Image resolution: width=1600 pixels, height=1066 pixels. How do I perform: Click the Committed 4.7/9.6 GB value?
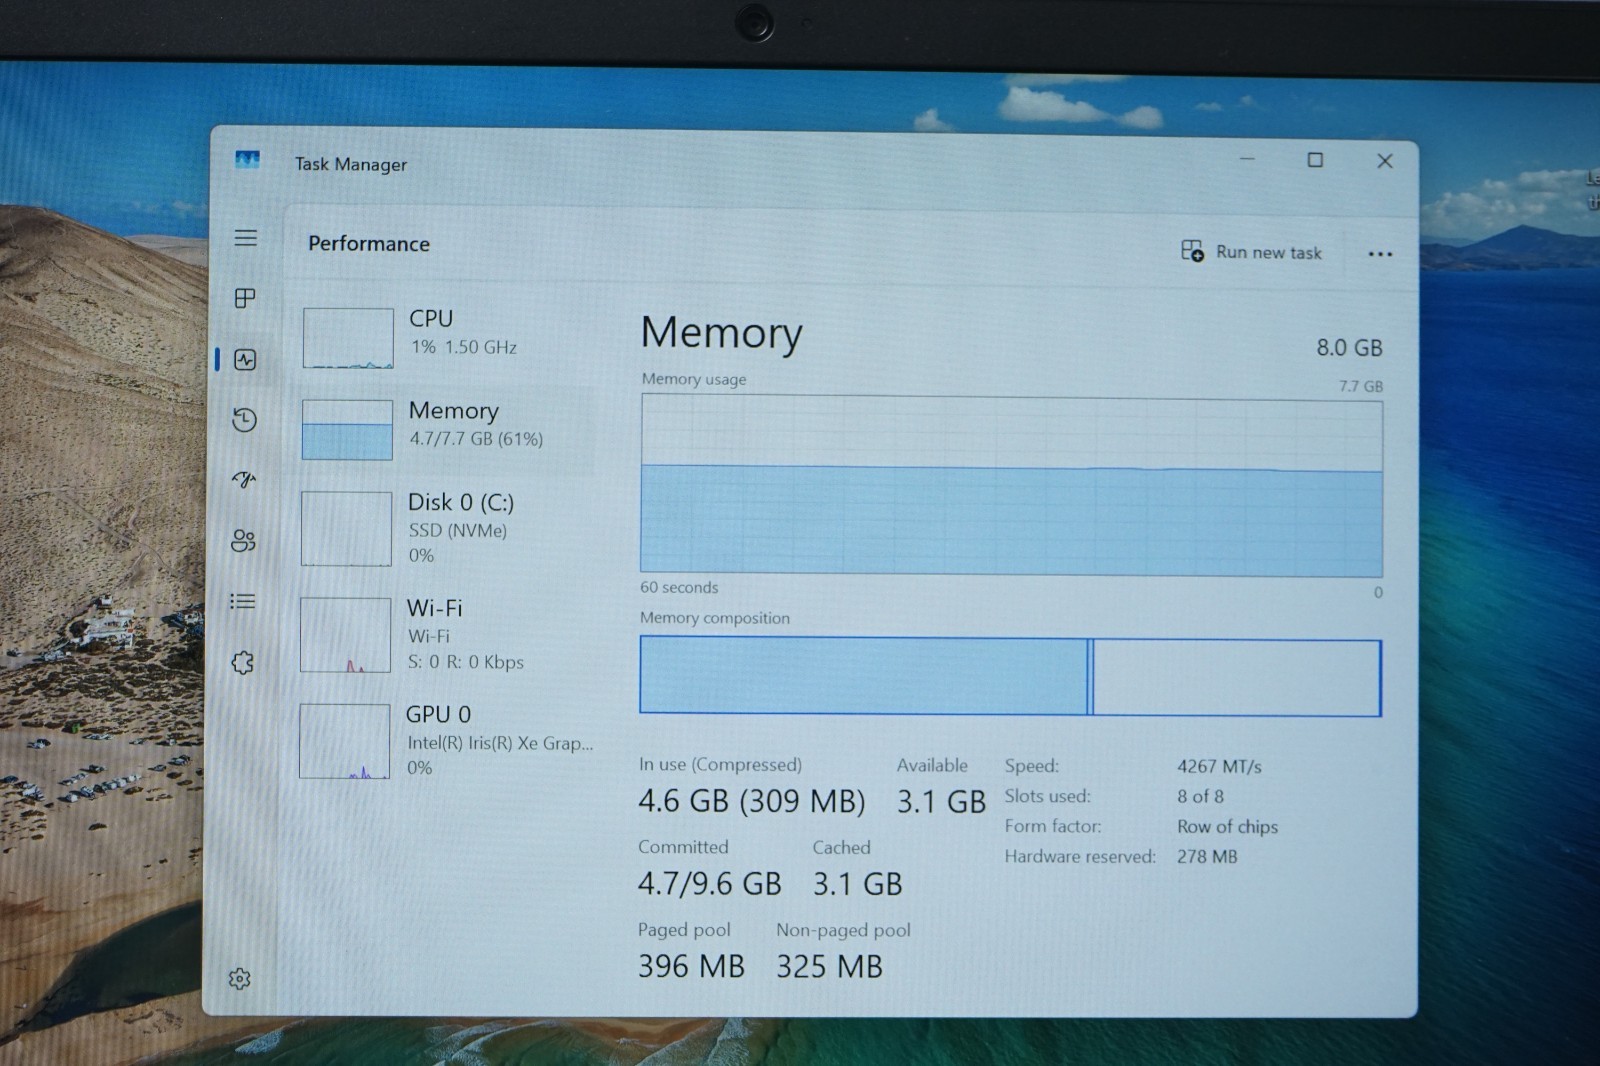(710, 884)
